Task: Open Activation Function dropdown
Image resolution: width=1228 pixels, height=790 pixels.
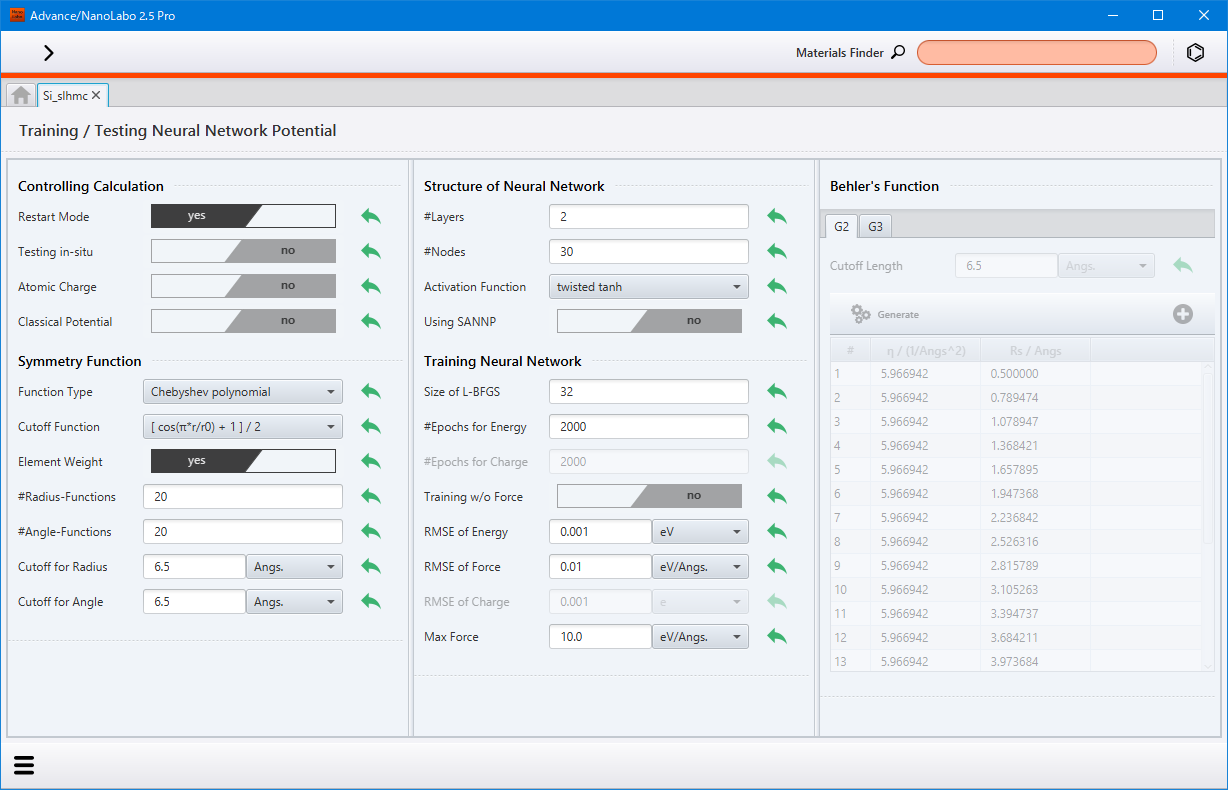Action: click(x=649, y=286)
